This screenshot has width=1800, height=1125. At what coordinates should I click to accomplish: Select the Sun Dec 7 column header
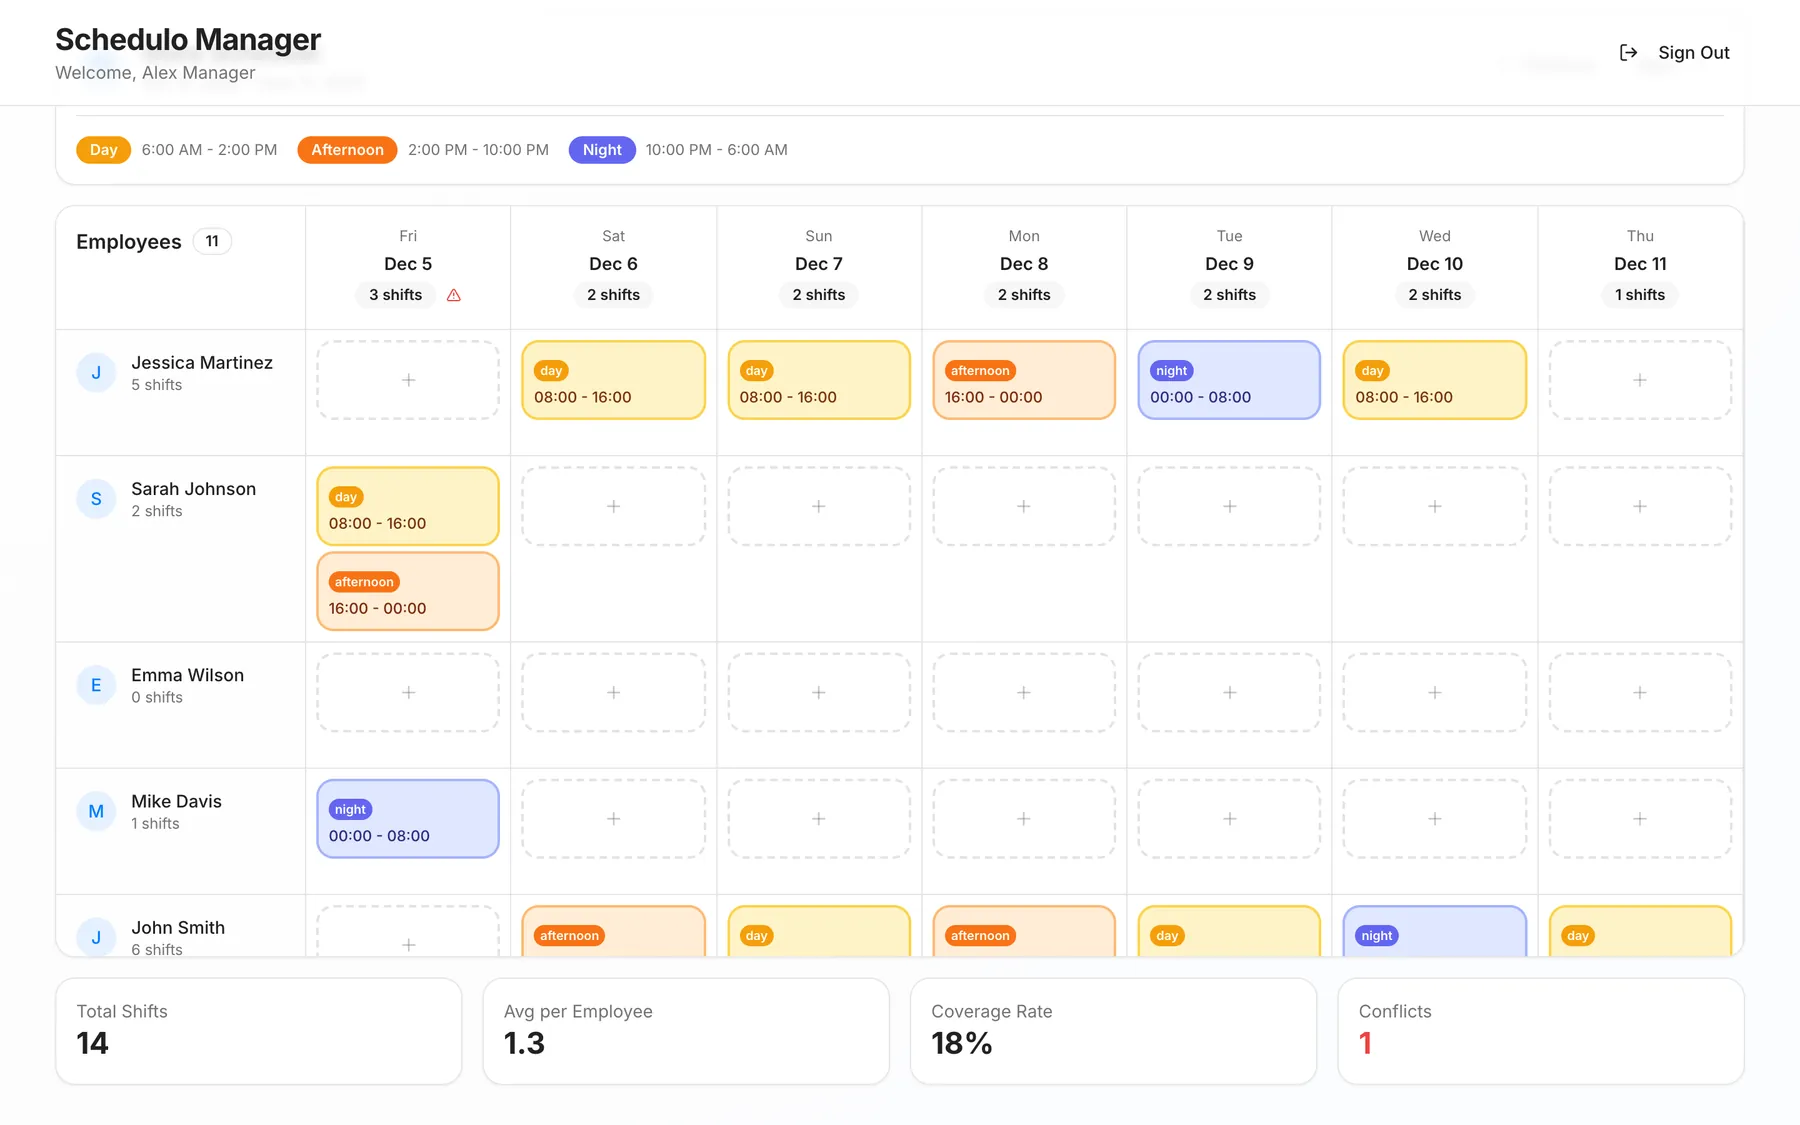point(819,266)
